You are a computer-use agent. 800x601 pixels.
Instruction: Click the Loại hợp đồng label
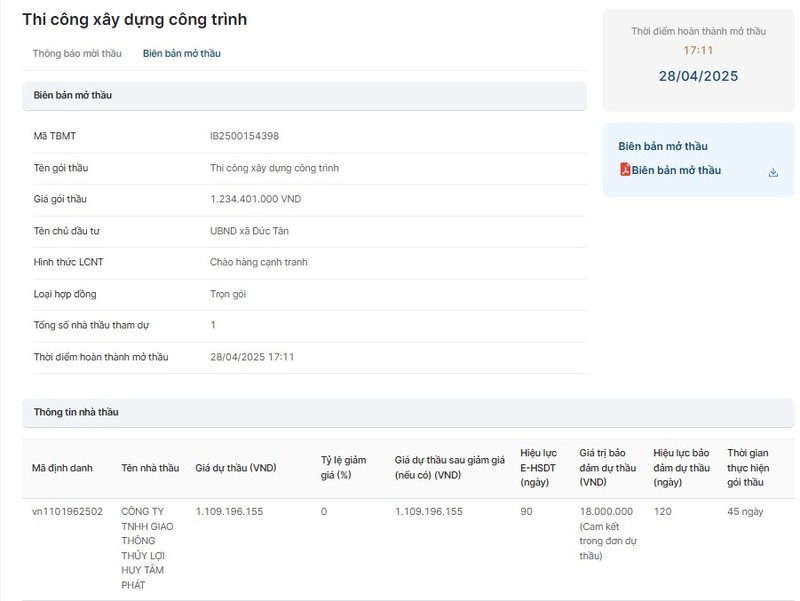coord(65,294)
